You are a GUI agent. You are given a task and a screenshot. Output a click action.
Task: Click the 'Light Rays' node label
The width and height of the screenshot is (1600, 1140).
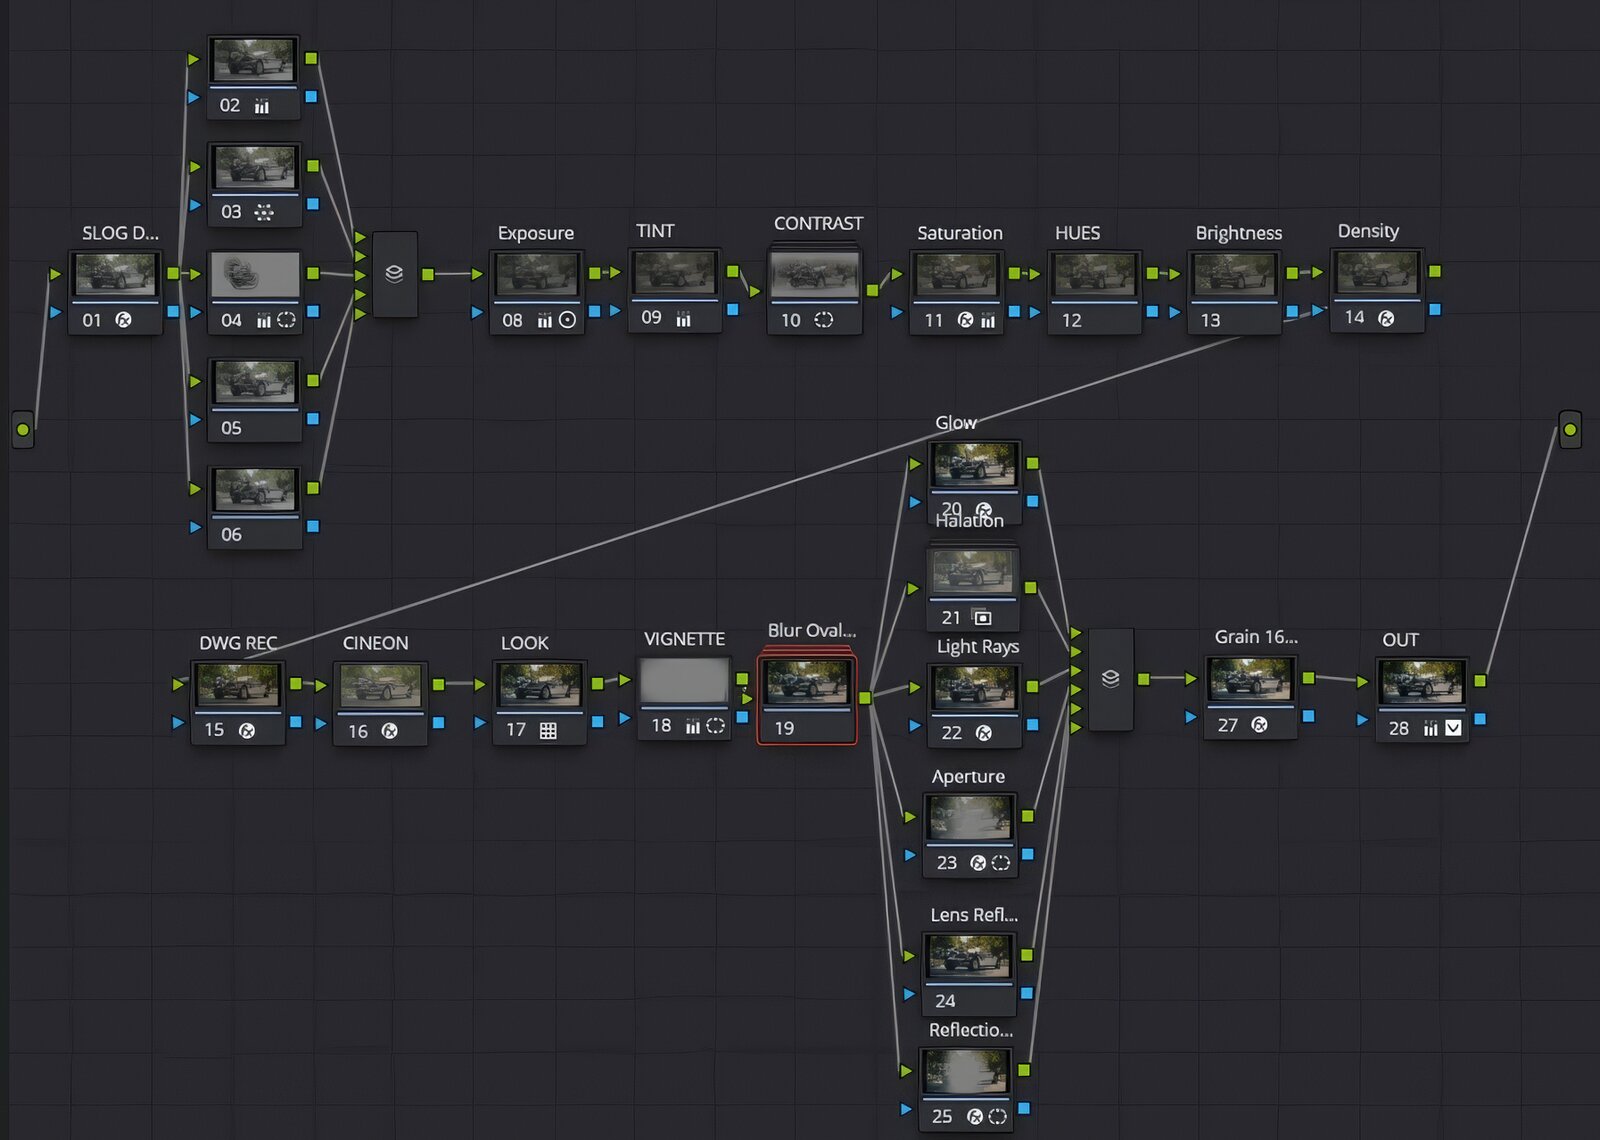(x=978, y=647)
